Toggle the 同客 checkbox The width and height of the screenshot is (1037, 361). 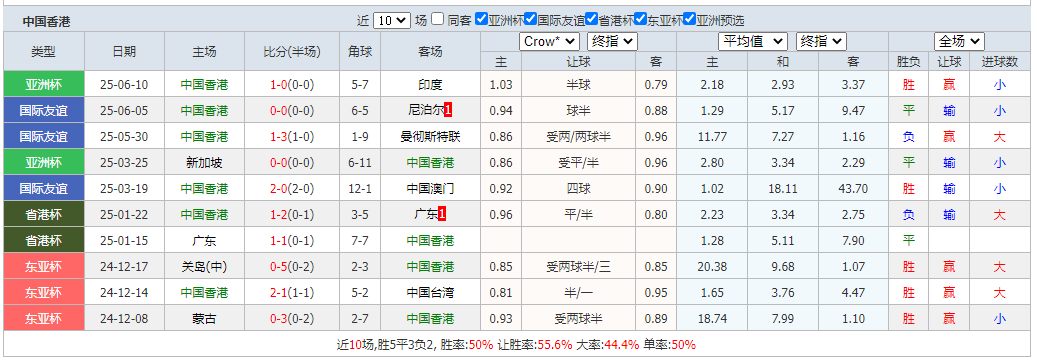coord(438,19)
